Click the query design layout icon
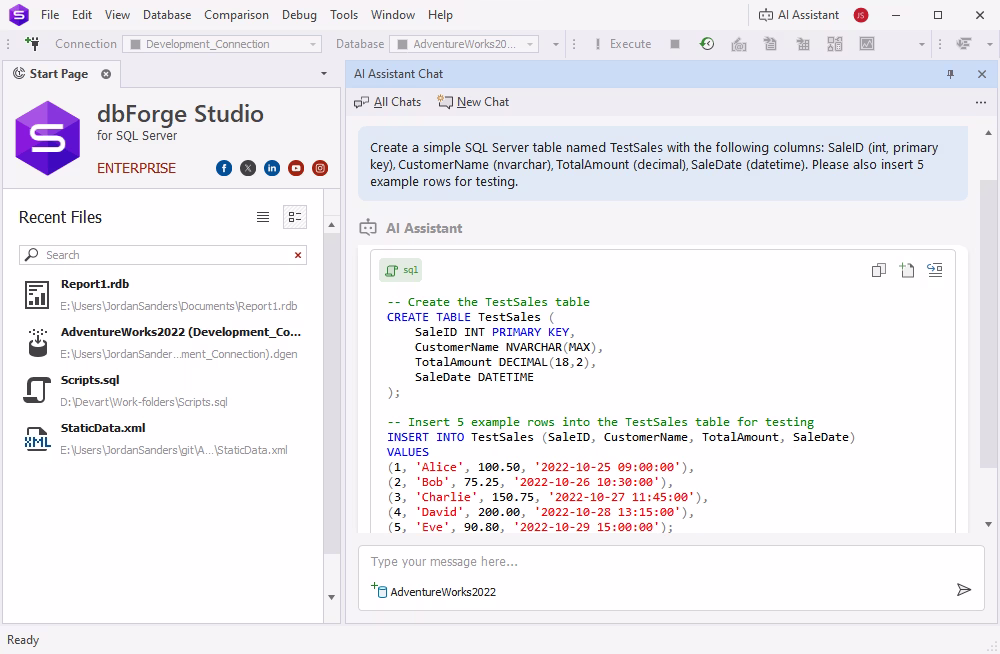This screenshot has height=654, width=1000. 835,44
